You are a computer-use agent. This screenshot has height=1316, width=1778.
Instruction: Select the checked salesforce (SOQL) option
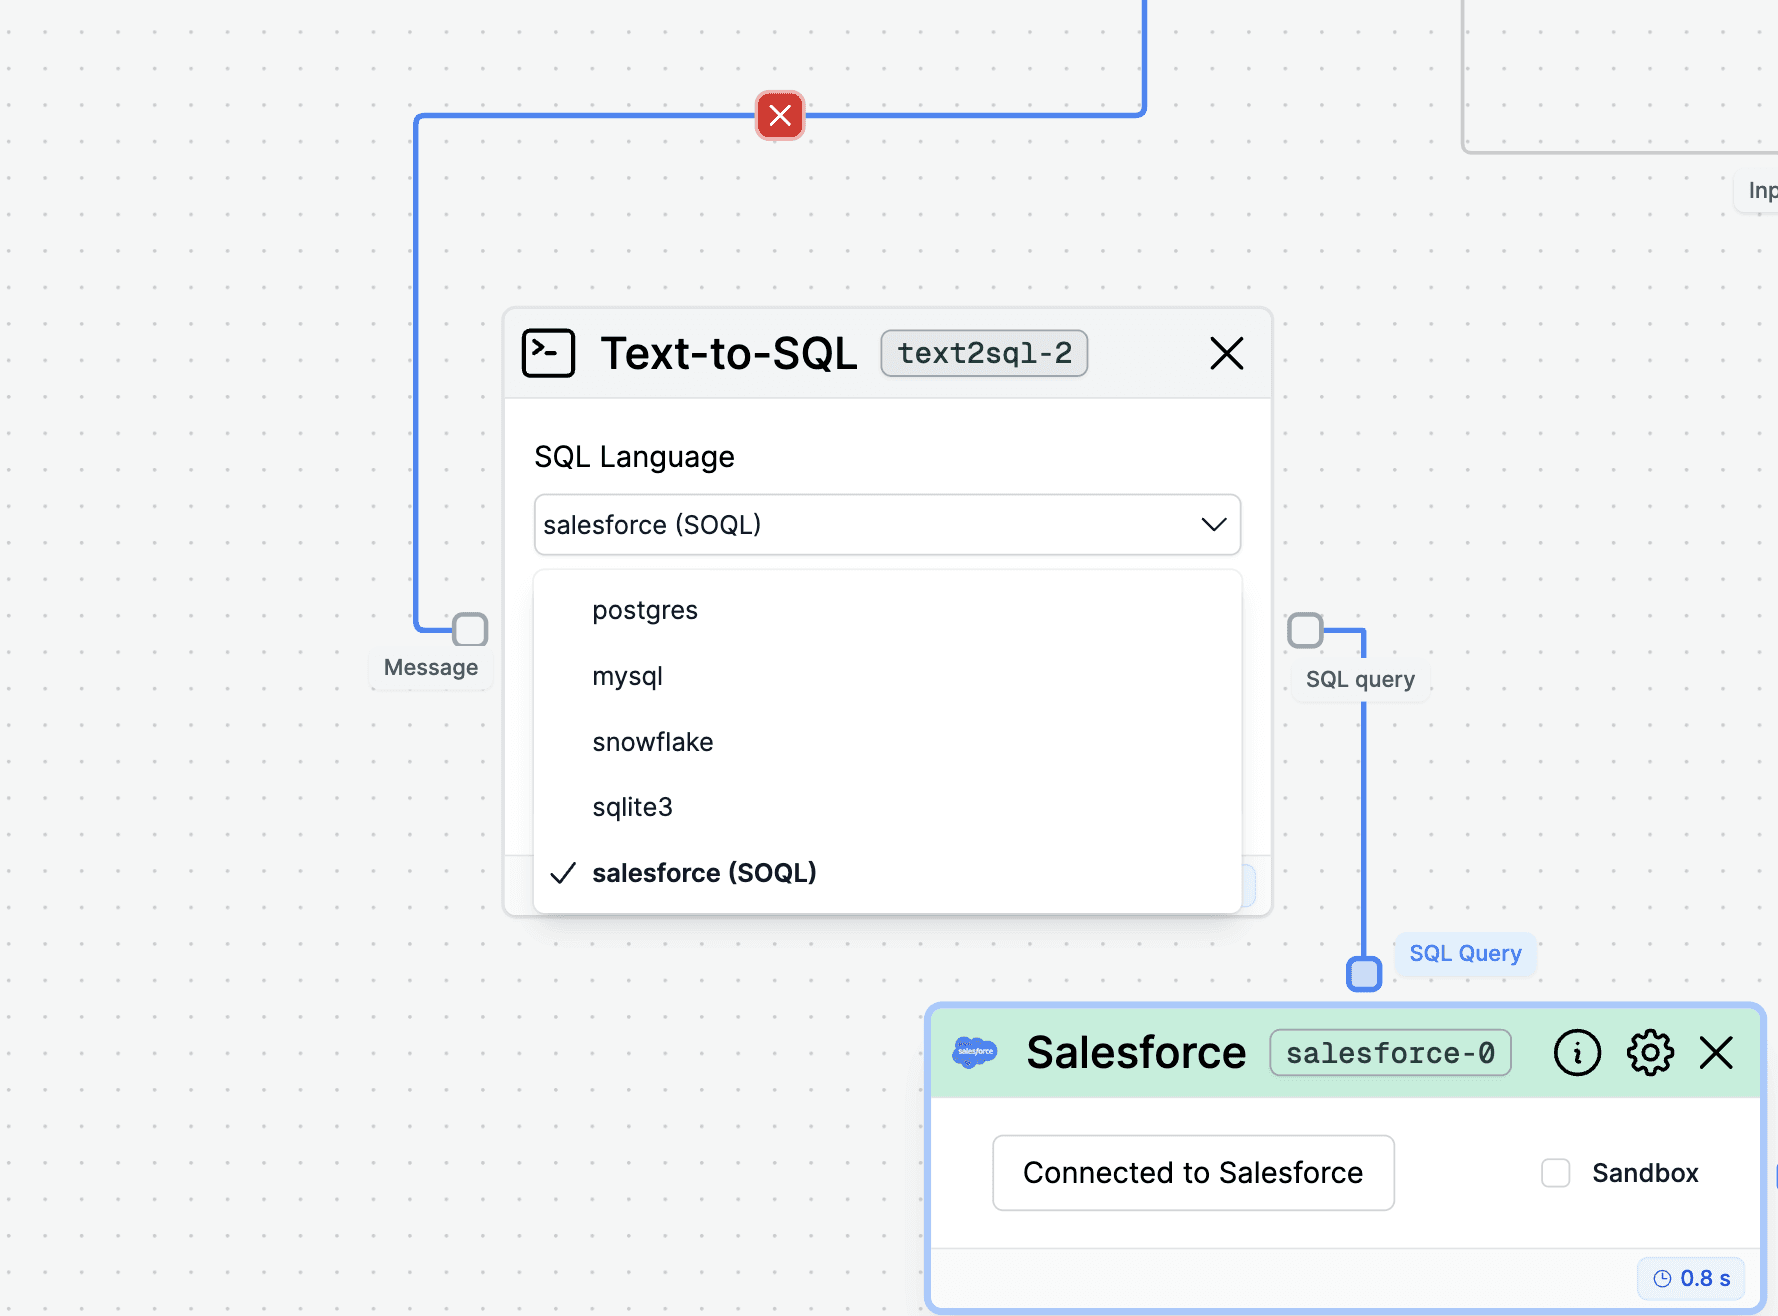[704, 873]
